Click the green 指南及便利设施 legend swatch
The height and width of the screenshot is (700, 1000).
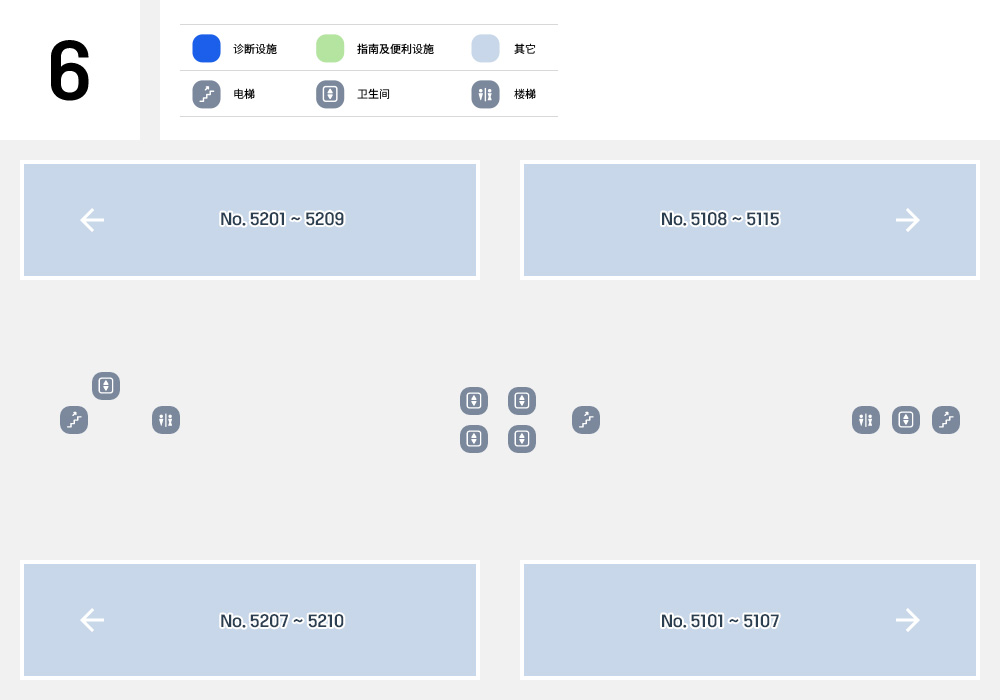point(330,48)
